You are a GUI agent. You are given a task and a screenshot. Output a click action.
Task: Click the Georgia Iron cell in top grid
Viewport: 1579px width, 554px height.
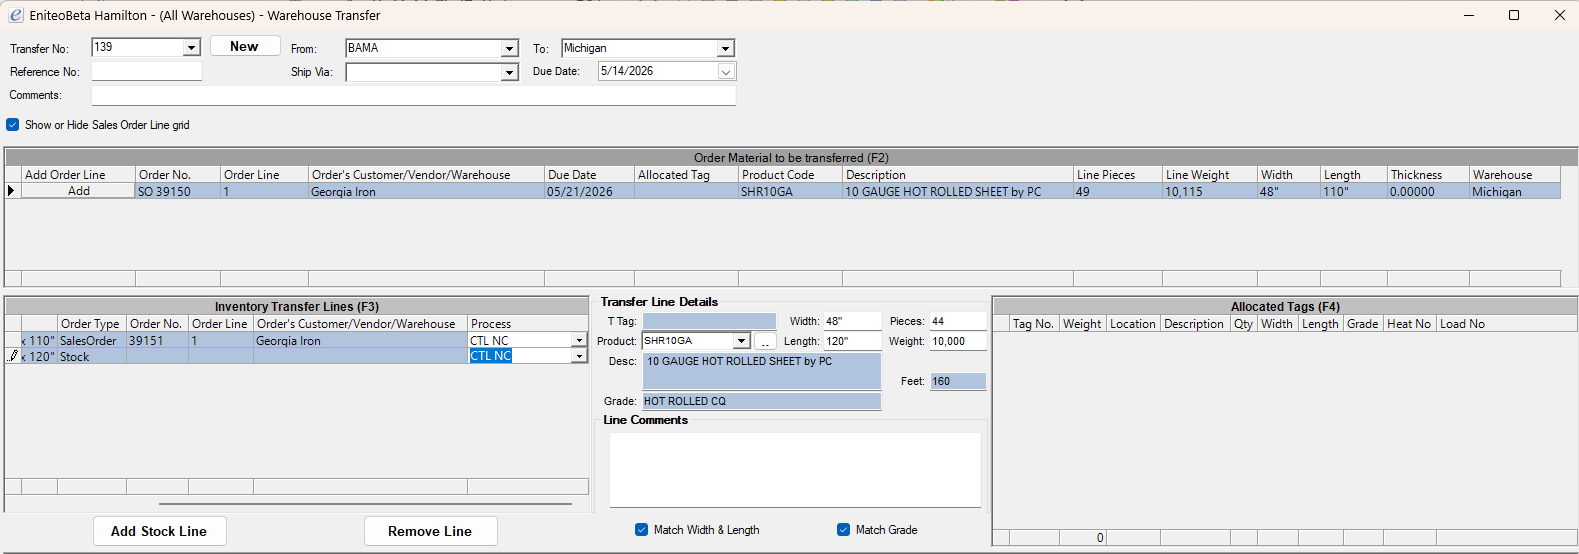[x=426, y=191]
